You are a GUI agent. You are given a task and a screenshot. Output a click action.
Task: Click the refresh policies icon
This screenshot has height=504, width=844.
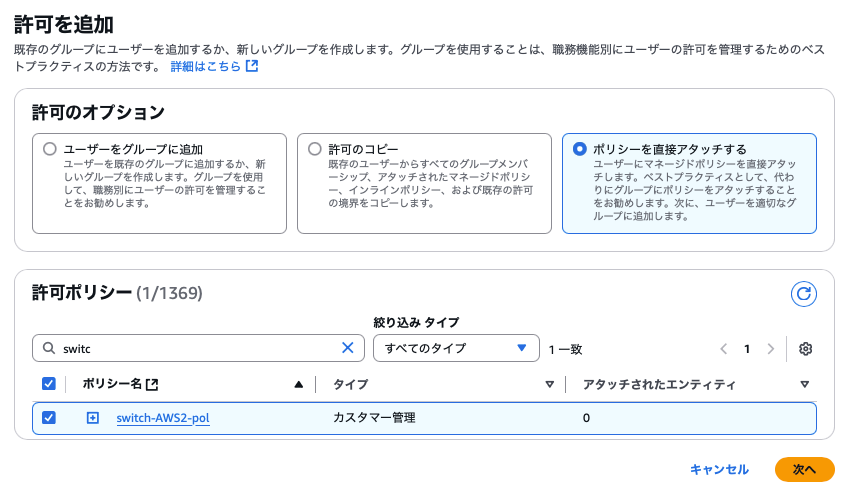click(804, 293)
